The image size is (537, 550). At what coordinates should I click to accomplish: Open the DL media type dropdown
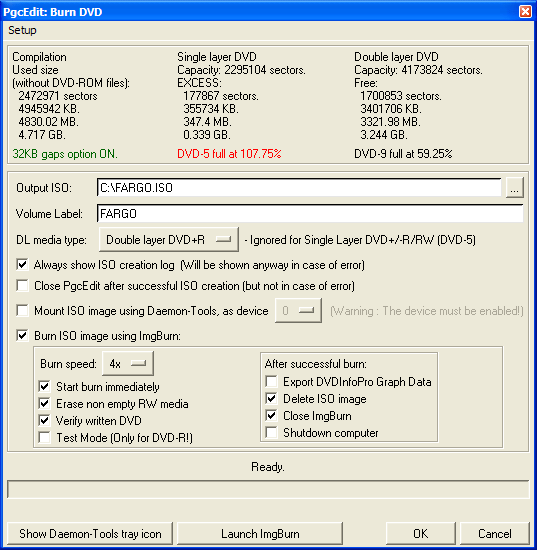coord(169,240)
